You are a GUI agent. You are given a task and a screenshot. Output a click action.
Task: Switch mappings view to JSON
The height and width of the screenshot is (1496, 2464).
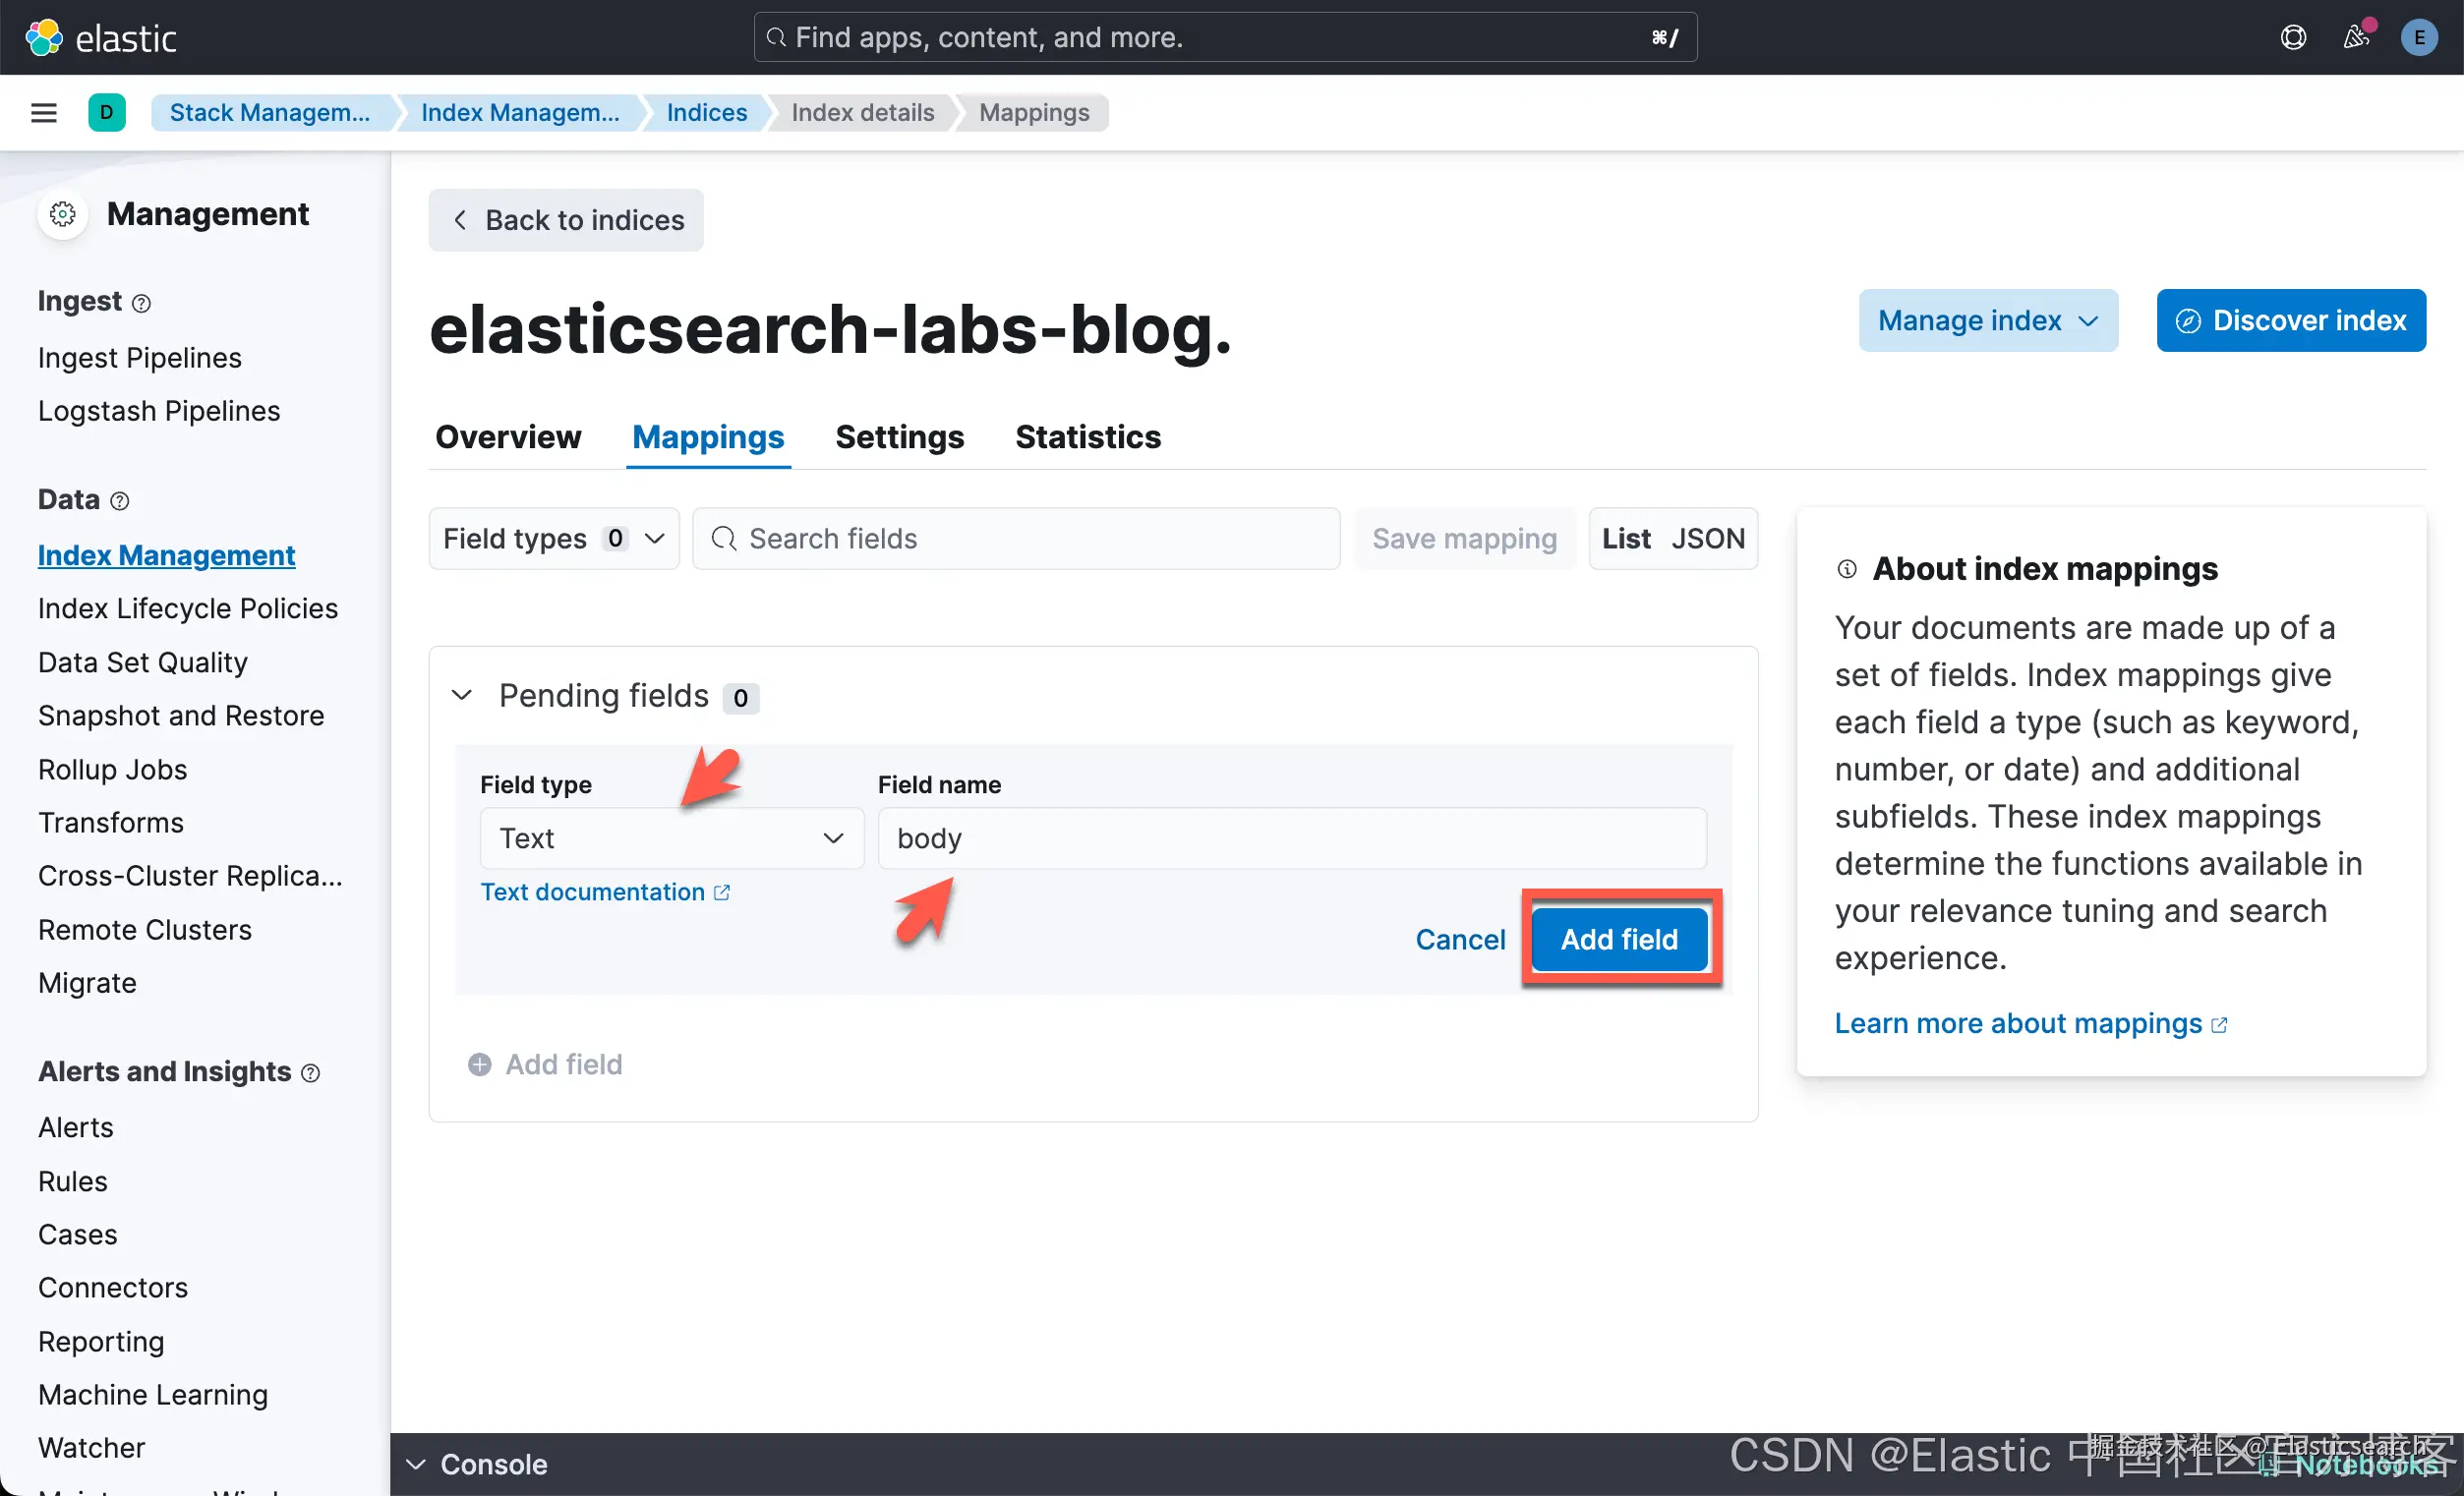point(1708,539)
